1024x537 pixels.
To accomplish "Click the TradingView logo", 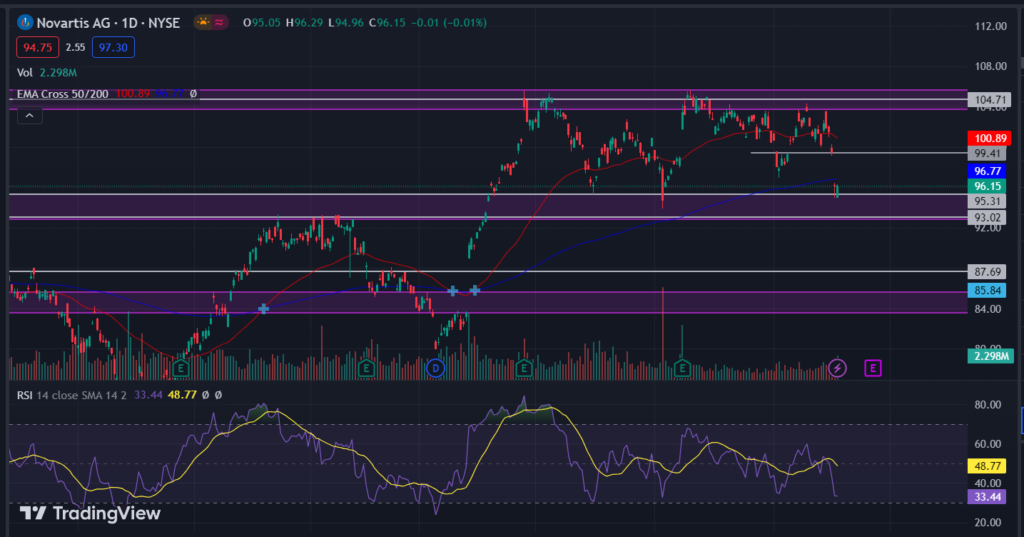I will point(90,513).
